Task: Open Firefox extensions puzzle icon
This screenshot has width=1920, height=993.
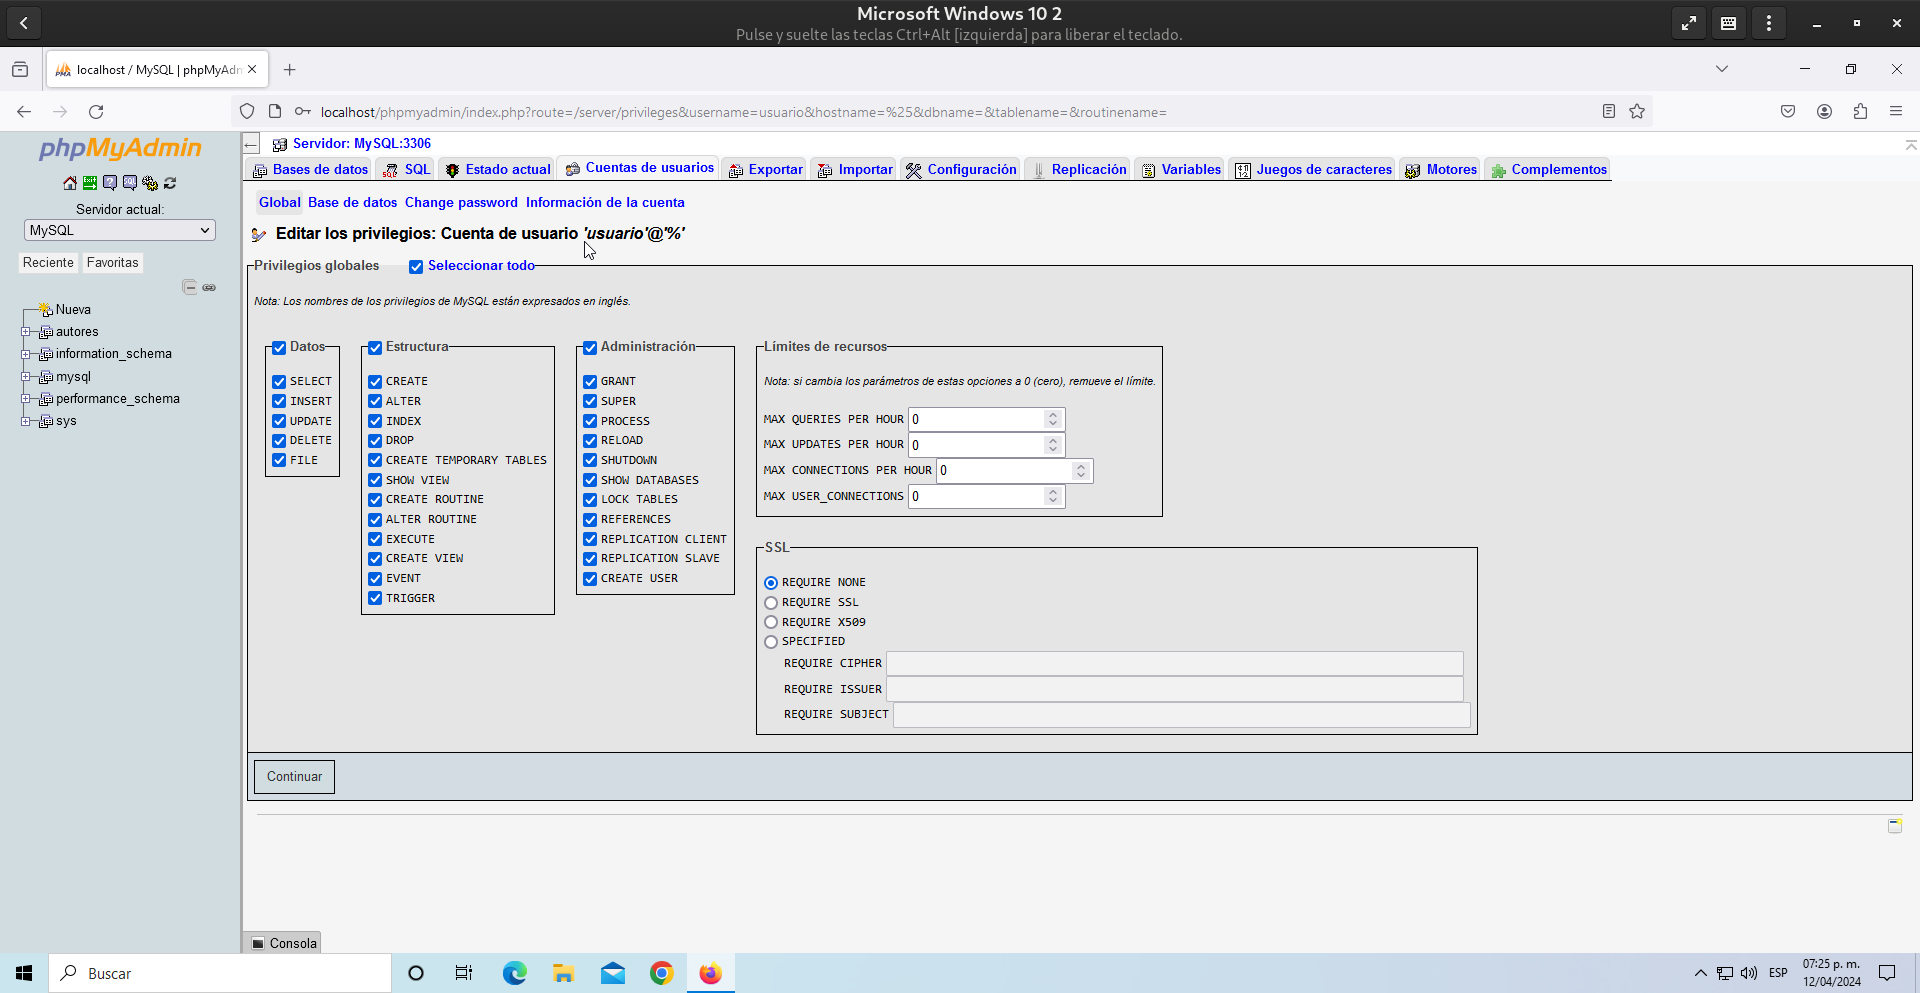Action: (1860, 111)
